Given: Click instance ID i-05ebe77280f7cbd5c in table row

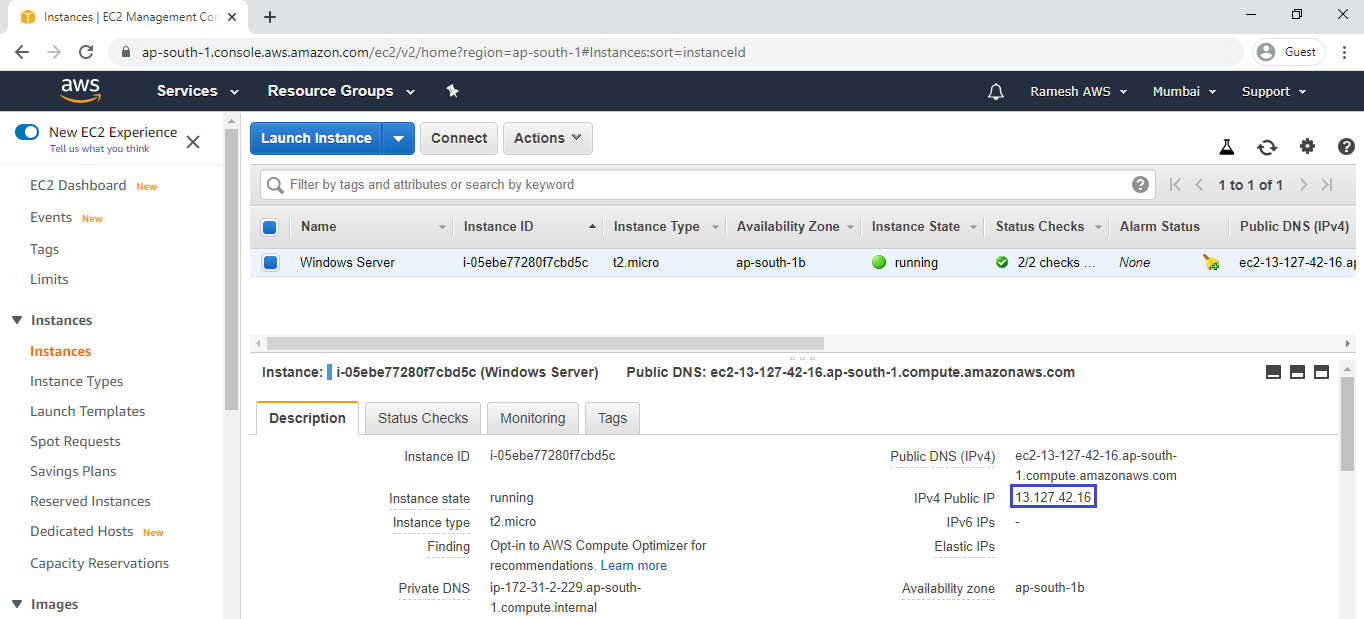Looking at the screenshot, I should point(525,263).
